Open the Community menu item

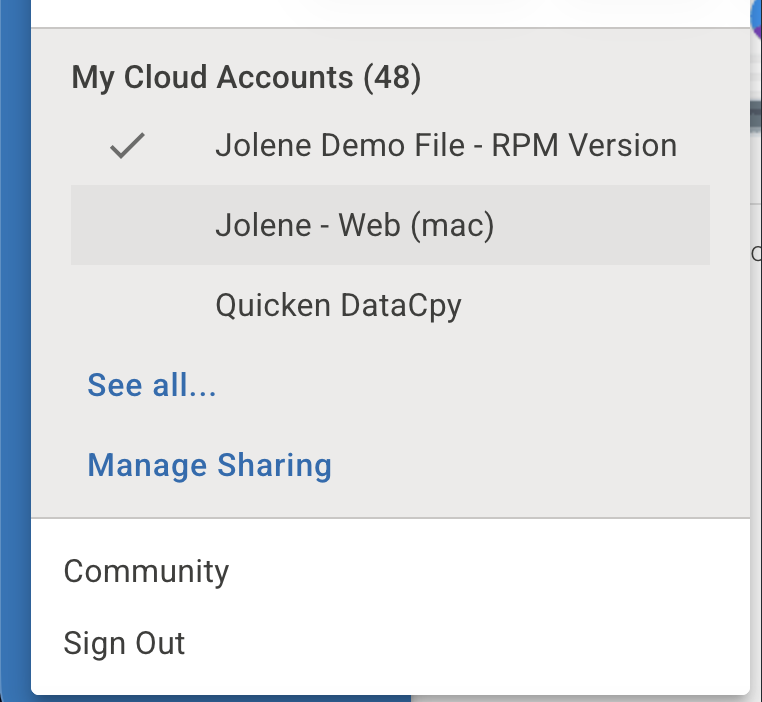146,571
